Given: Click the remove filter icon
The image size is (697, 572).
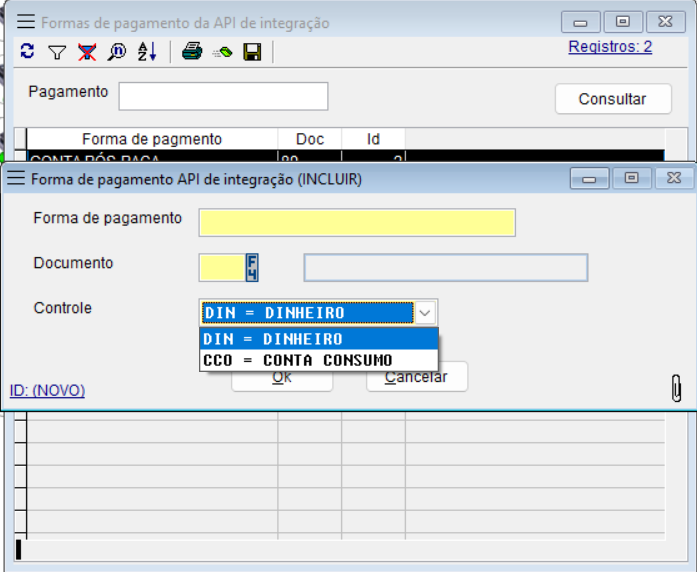Looking at the screenshot, I should tap(87, 52).
